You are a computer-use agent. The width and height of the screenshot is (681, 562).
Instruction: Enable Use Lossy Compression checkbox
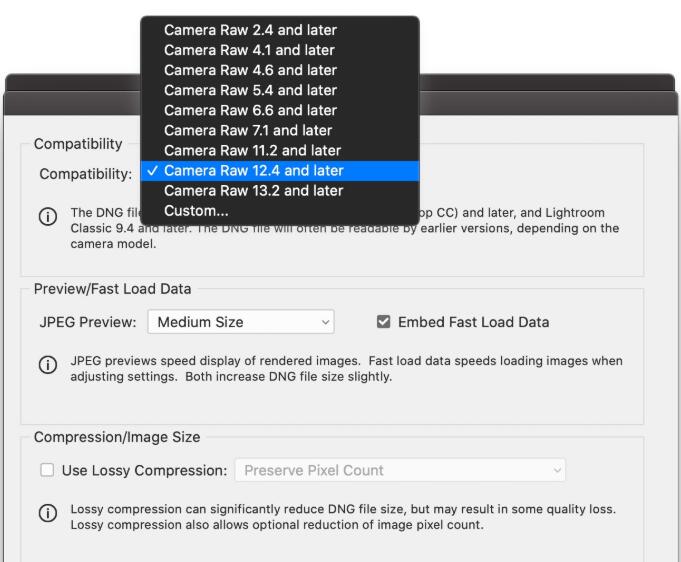click(47, 470)
